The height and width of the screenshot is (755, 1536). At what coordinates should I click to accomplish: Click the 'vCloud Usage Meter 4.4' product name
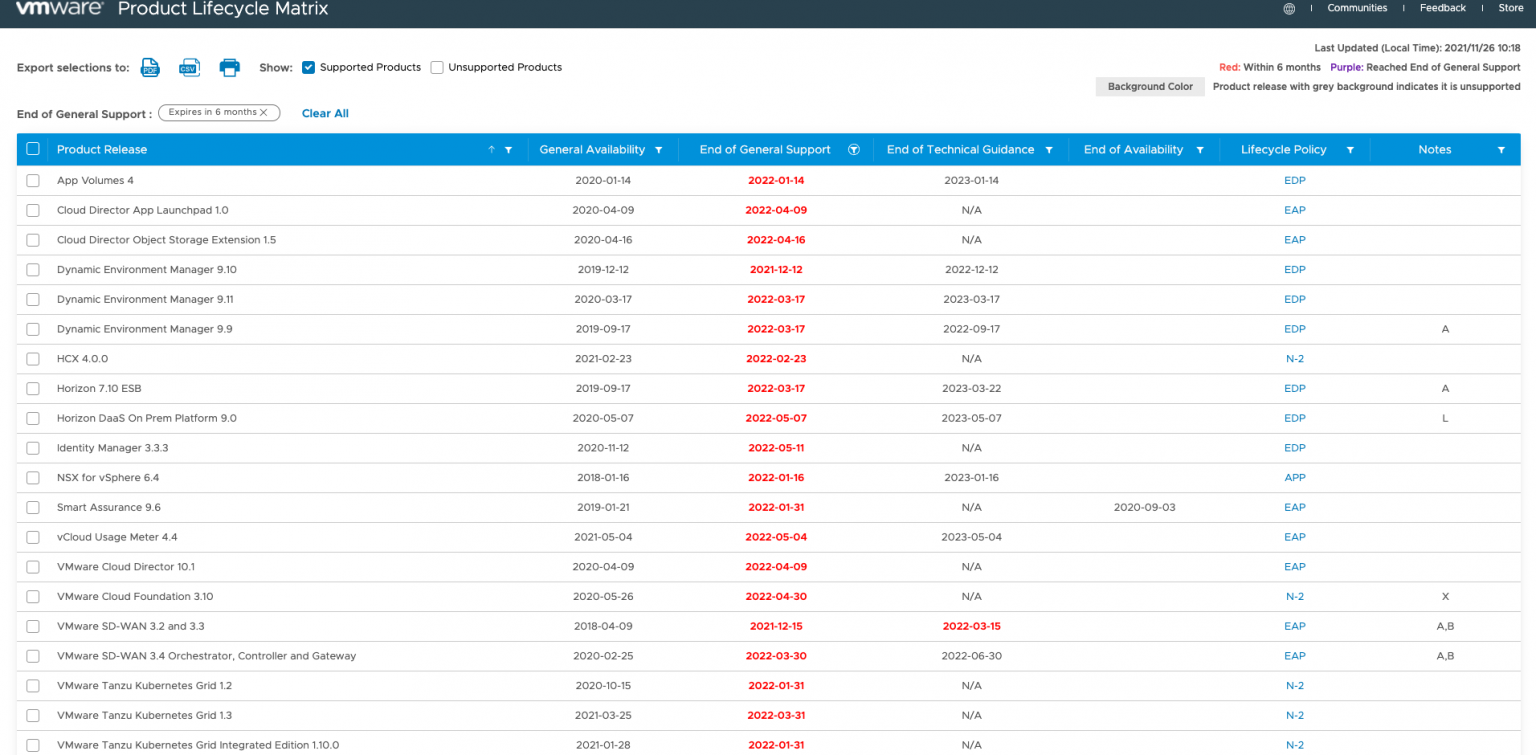click(117, 538)
